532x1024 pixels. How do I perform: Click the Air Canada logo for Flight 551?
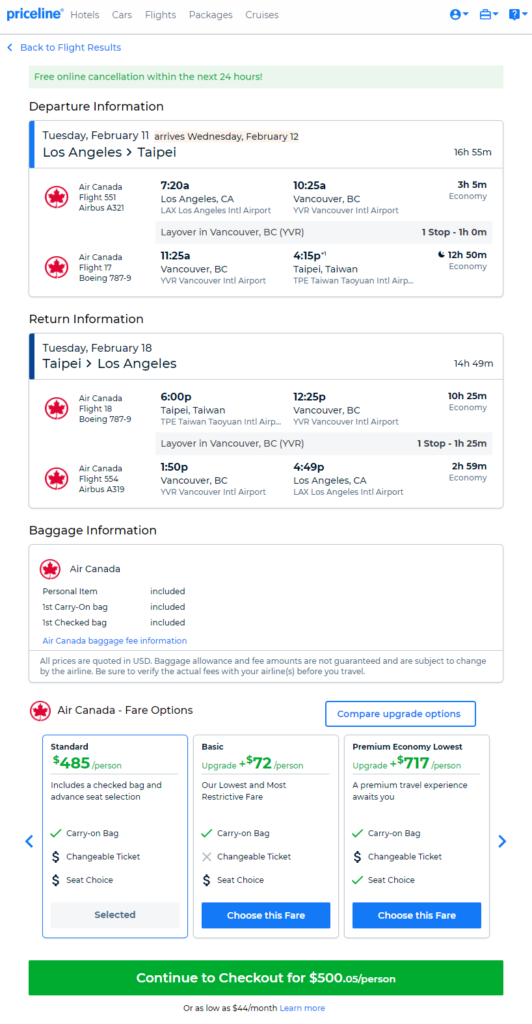click(x=56, y=197)
